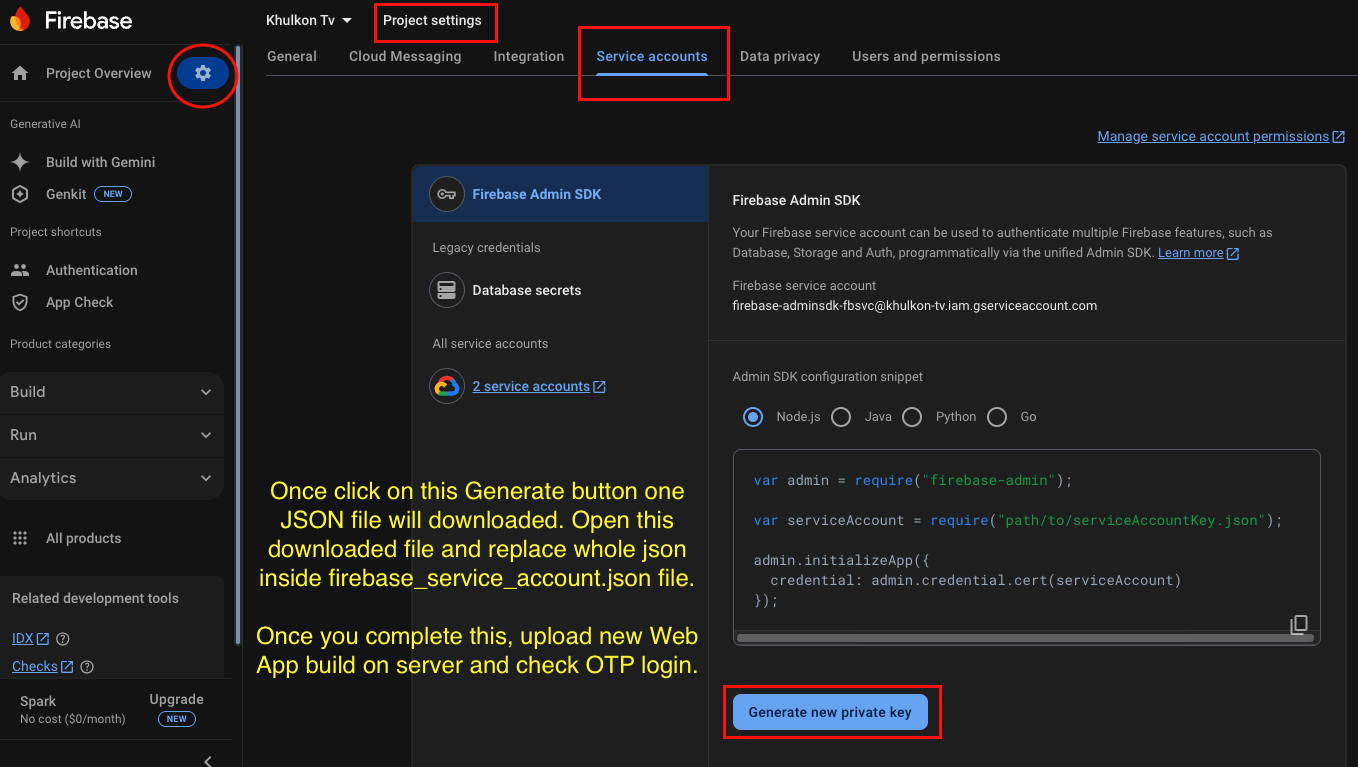
Task: Select the Java radio button
Action: [x=841, y=417]
